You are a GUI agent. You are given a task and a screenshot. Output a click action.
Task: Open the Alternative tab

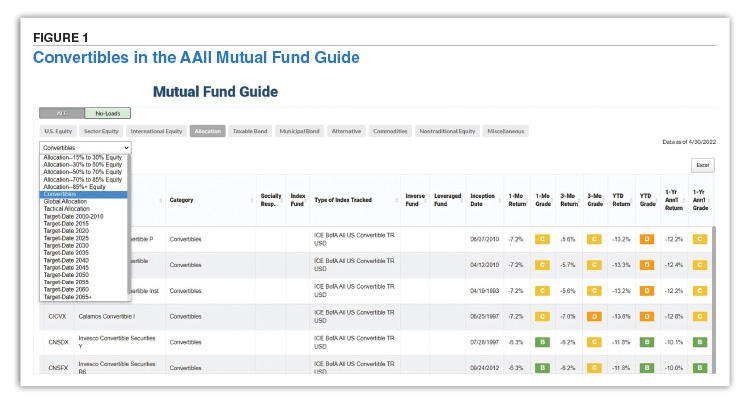point(346,131)
